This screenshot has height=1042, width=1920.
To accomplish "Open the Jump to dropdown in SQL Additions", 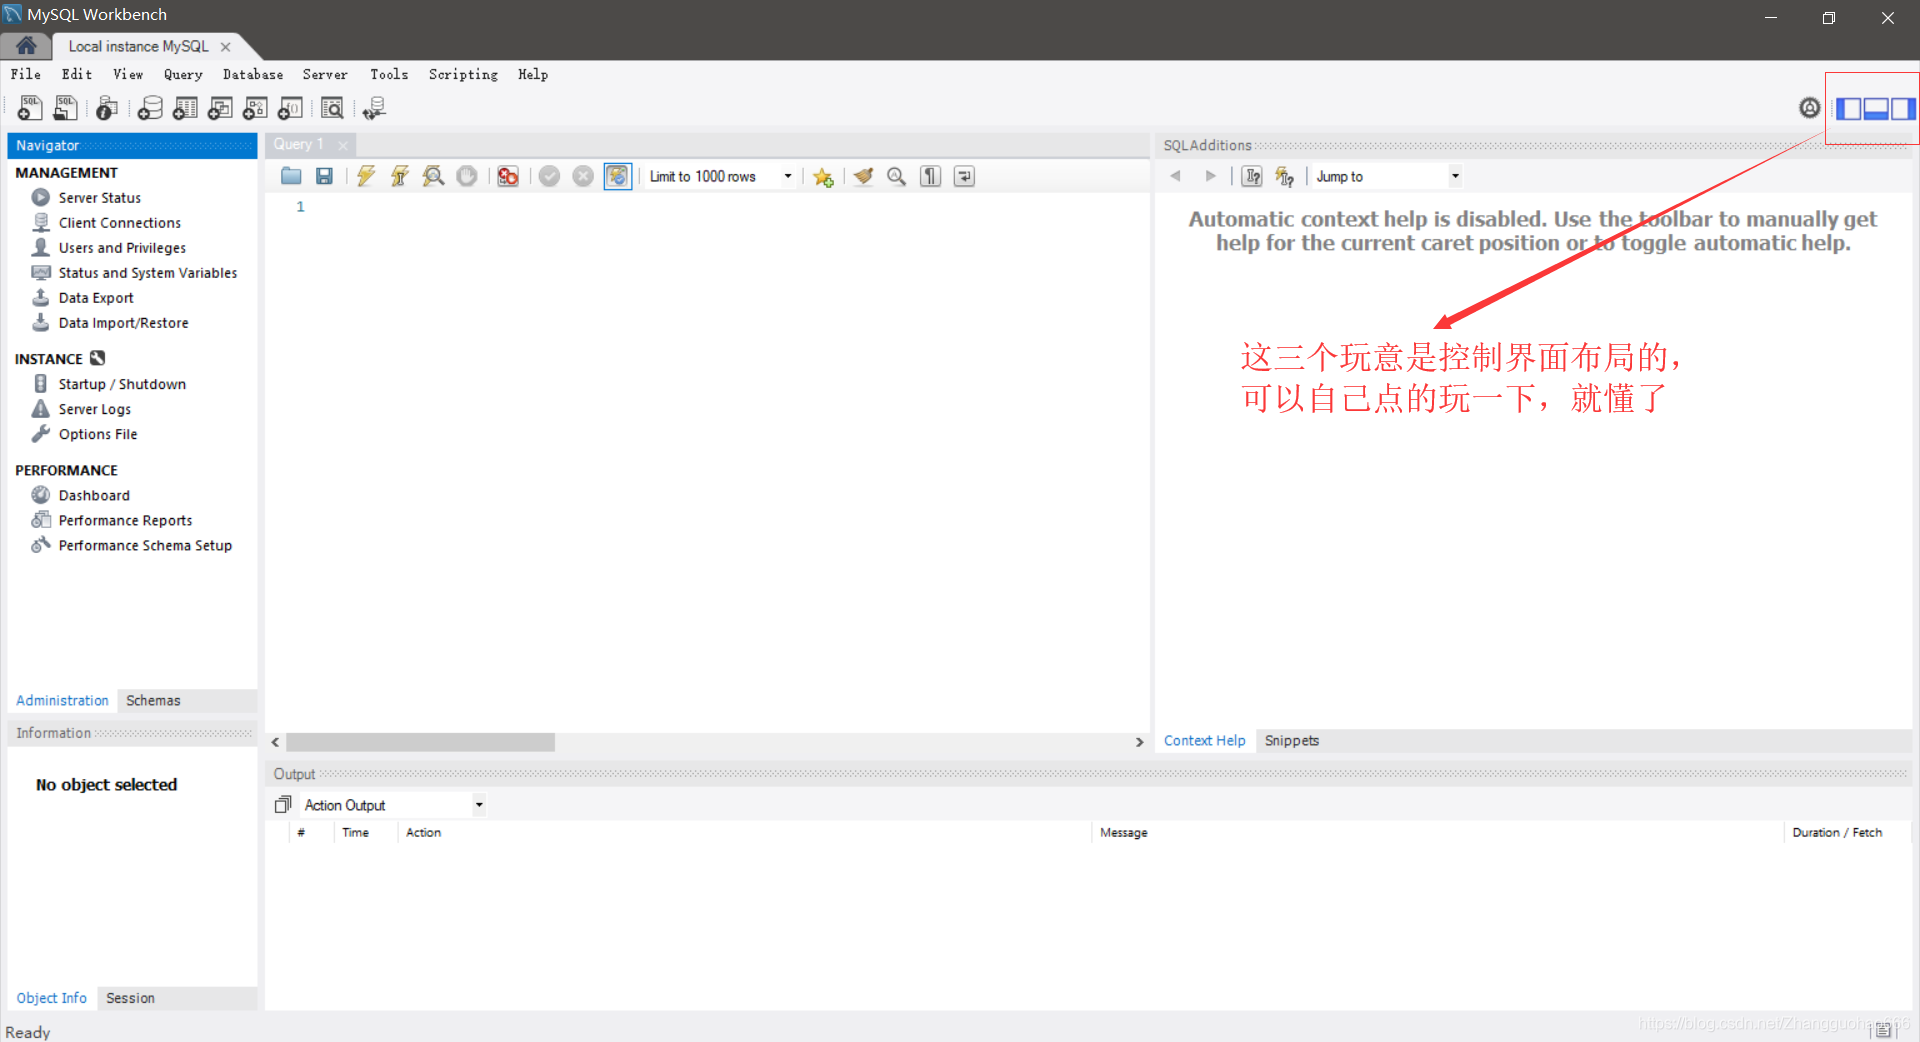I will point(1455,176).
